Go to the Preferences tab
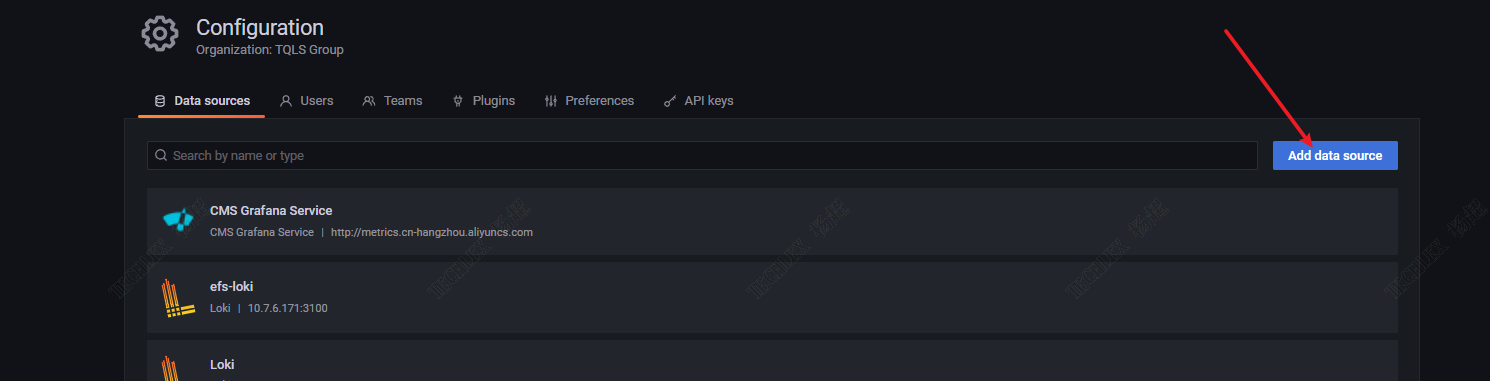The width and height of the screenshot is (1490, 381). [x=590, y=101]
